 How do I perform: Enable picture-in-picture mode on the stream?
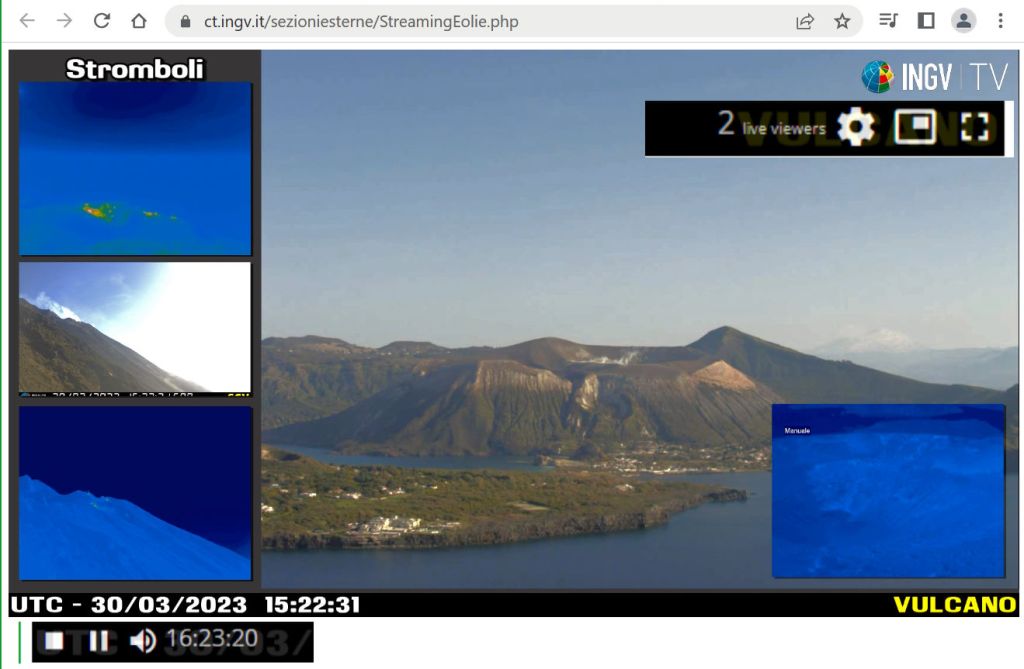click(x=914, y=126)
